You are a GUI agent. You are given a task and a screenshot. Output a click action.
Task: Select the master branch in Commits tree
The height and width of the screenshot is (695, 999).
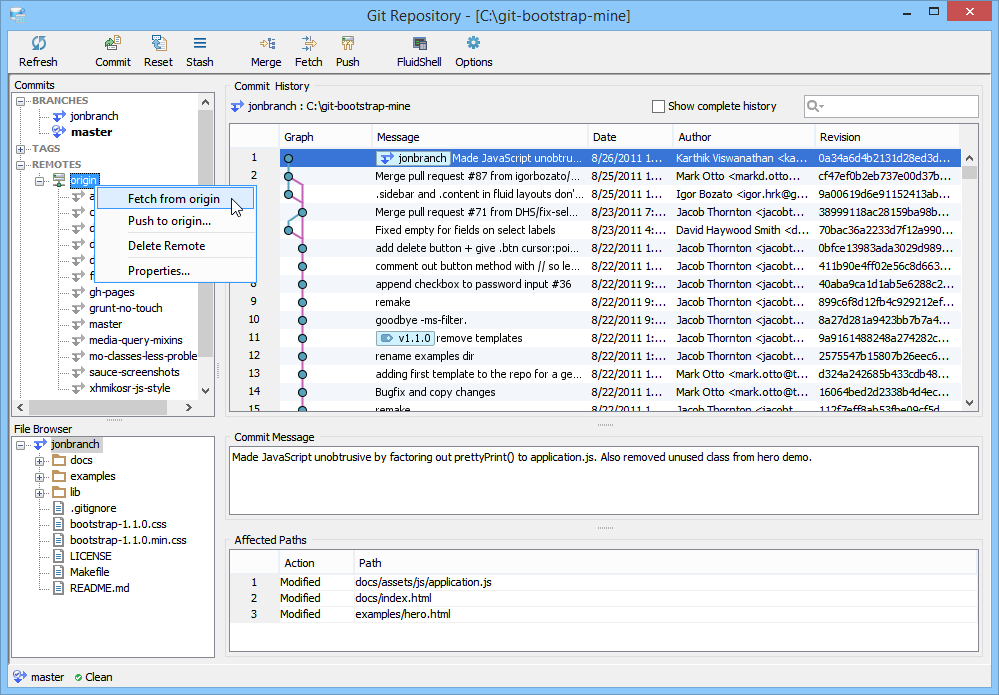(x=91, y=132)
